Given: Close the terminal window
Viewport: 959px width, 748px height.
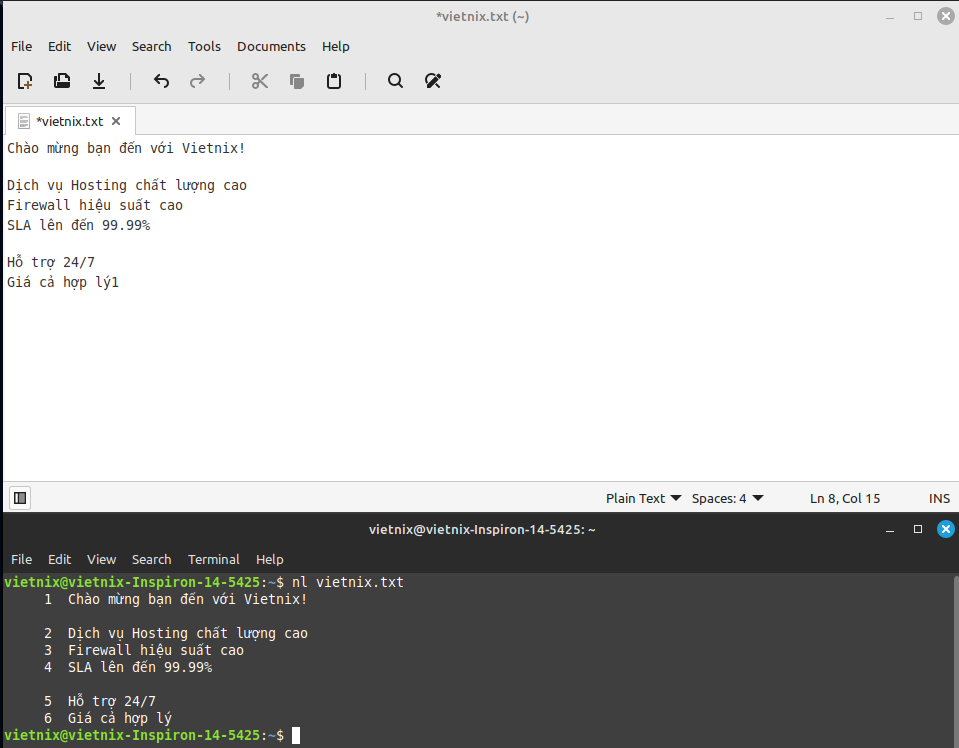Looking at the screenshot, I should click(946, 530).
